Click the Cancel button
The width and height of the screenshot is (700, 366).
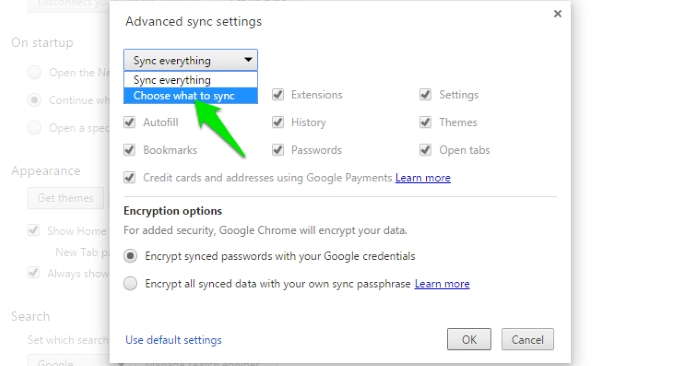527,340
